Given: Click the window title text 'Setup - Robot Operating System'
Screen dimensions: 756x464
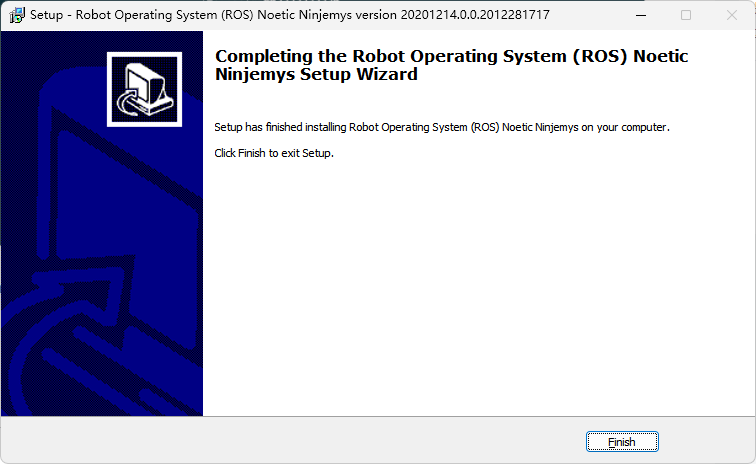Looking at the screenshot, I should (290, 15).
